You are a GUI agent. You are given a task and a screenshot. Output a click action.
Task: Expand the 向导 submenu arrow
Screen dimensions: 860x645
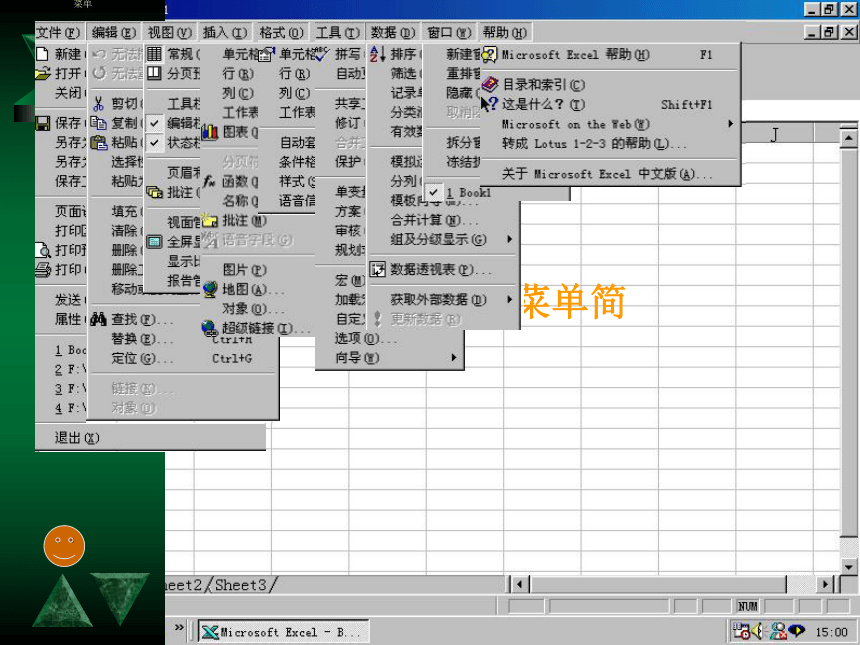(454, 358)
